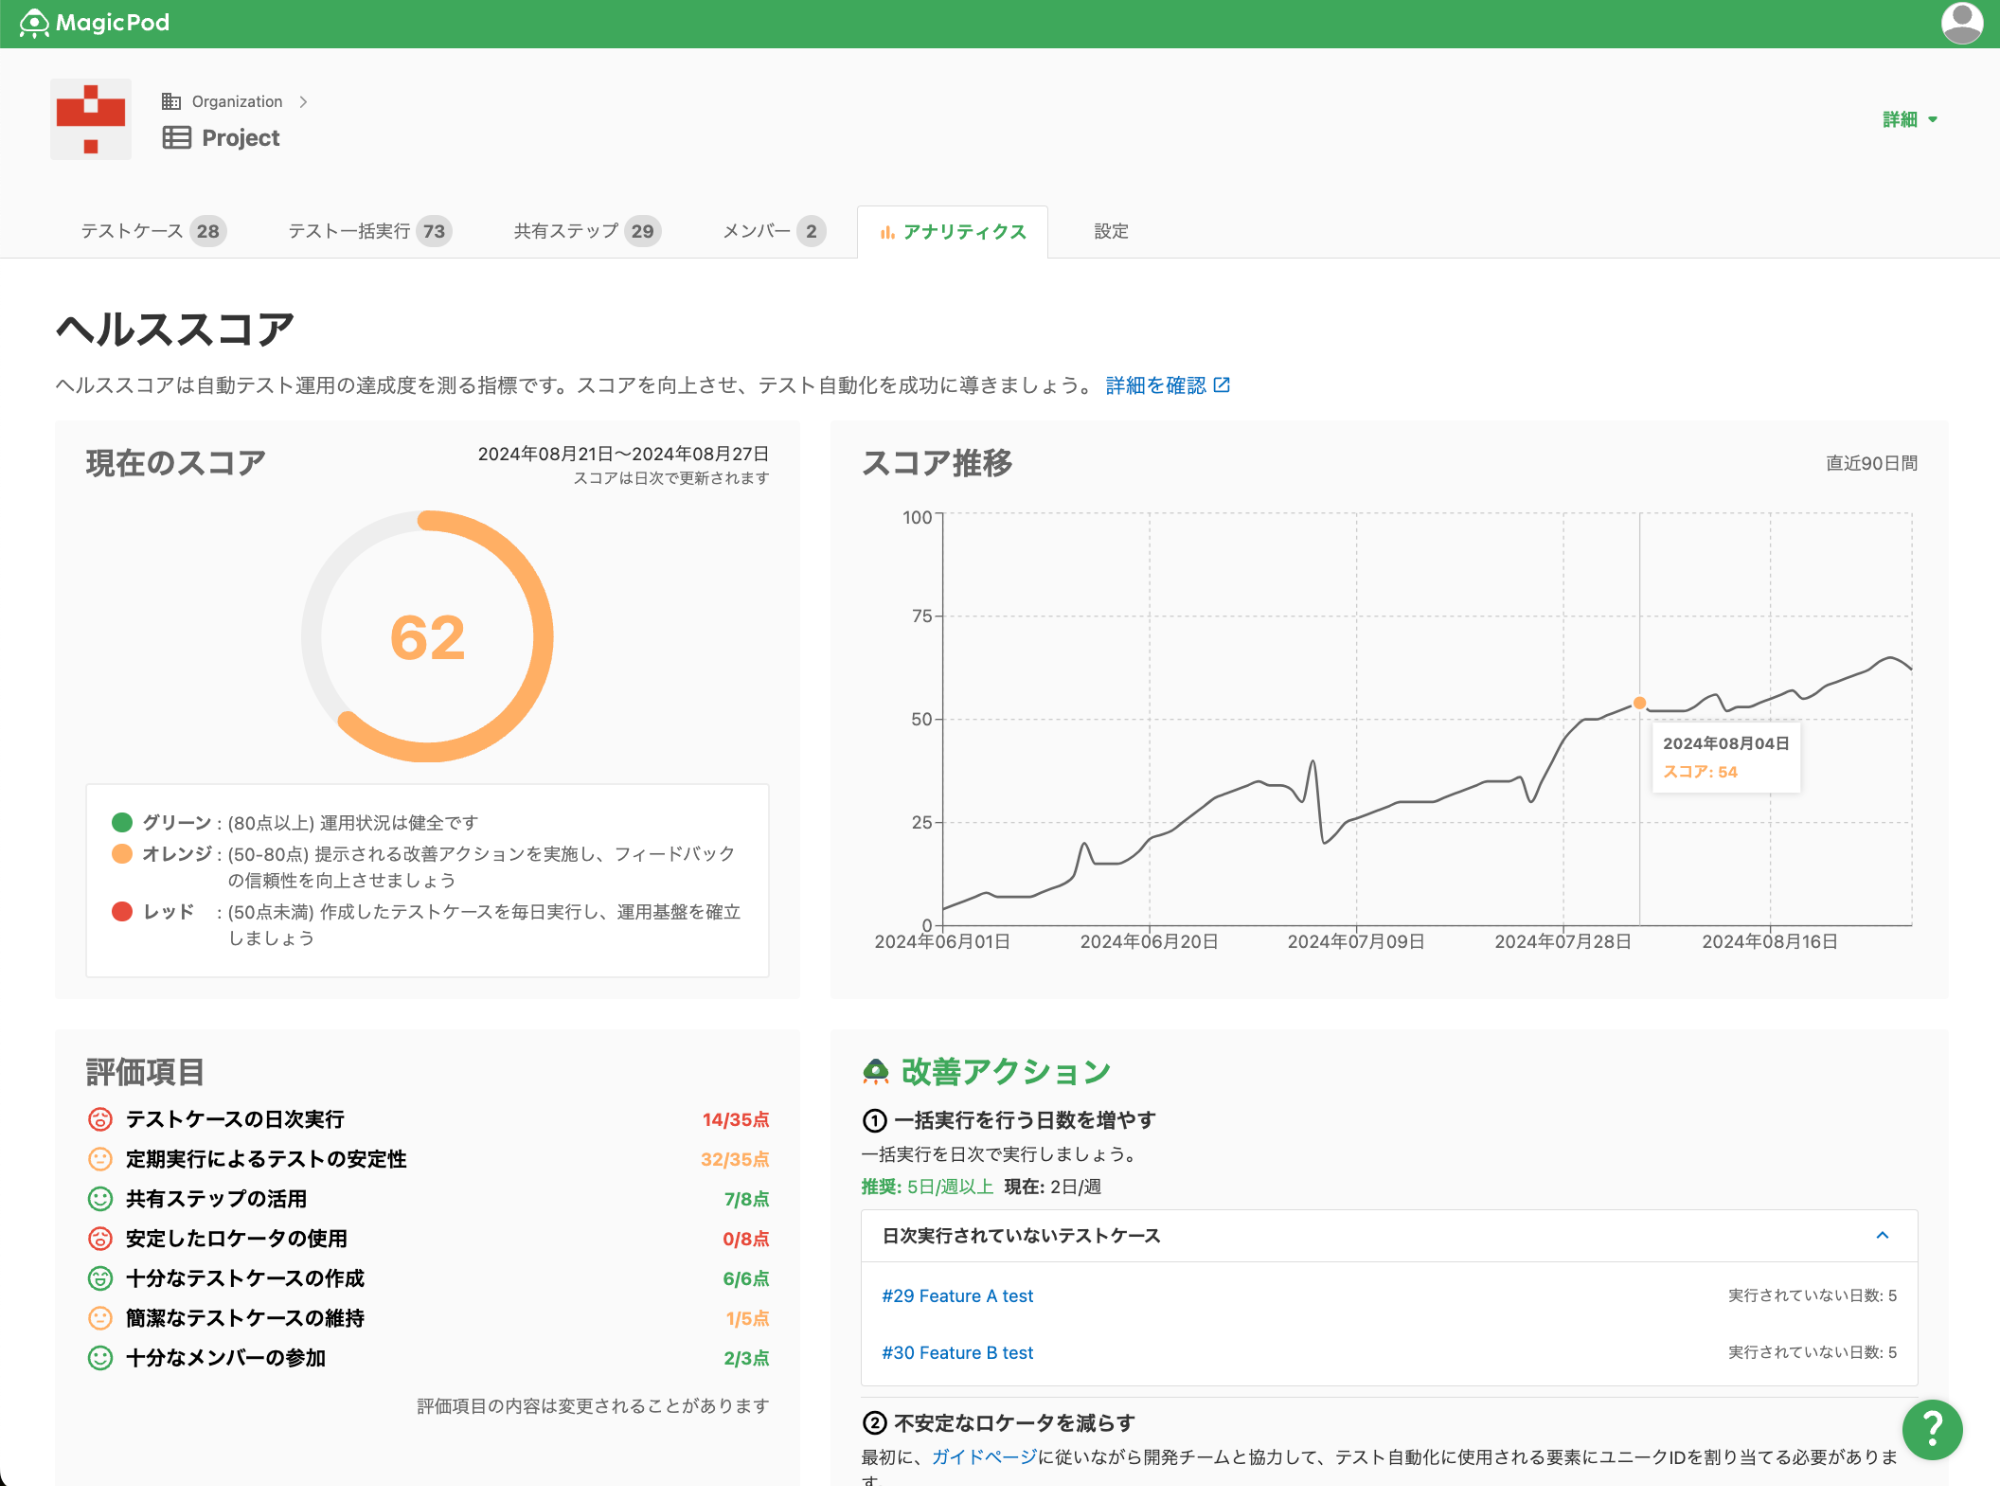Click the rocket icon next to 改善アクション
This screenshot has height=1486, width=2000.
[875, 1072]
